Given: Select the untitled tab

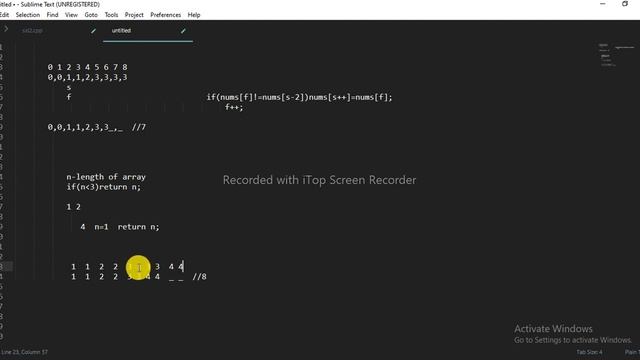Looking at the screenshot, I should click(x=121, y=31).
